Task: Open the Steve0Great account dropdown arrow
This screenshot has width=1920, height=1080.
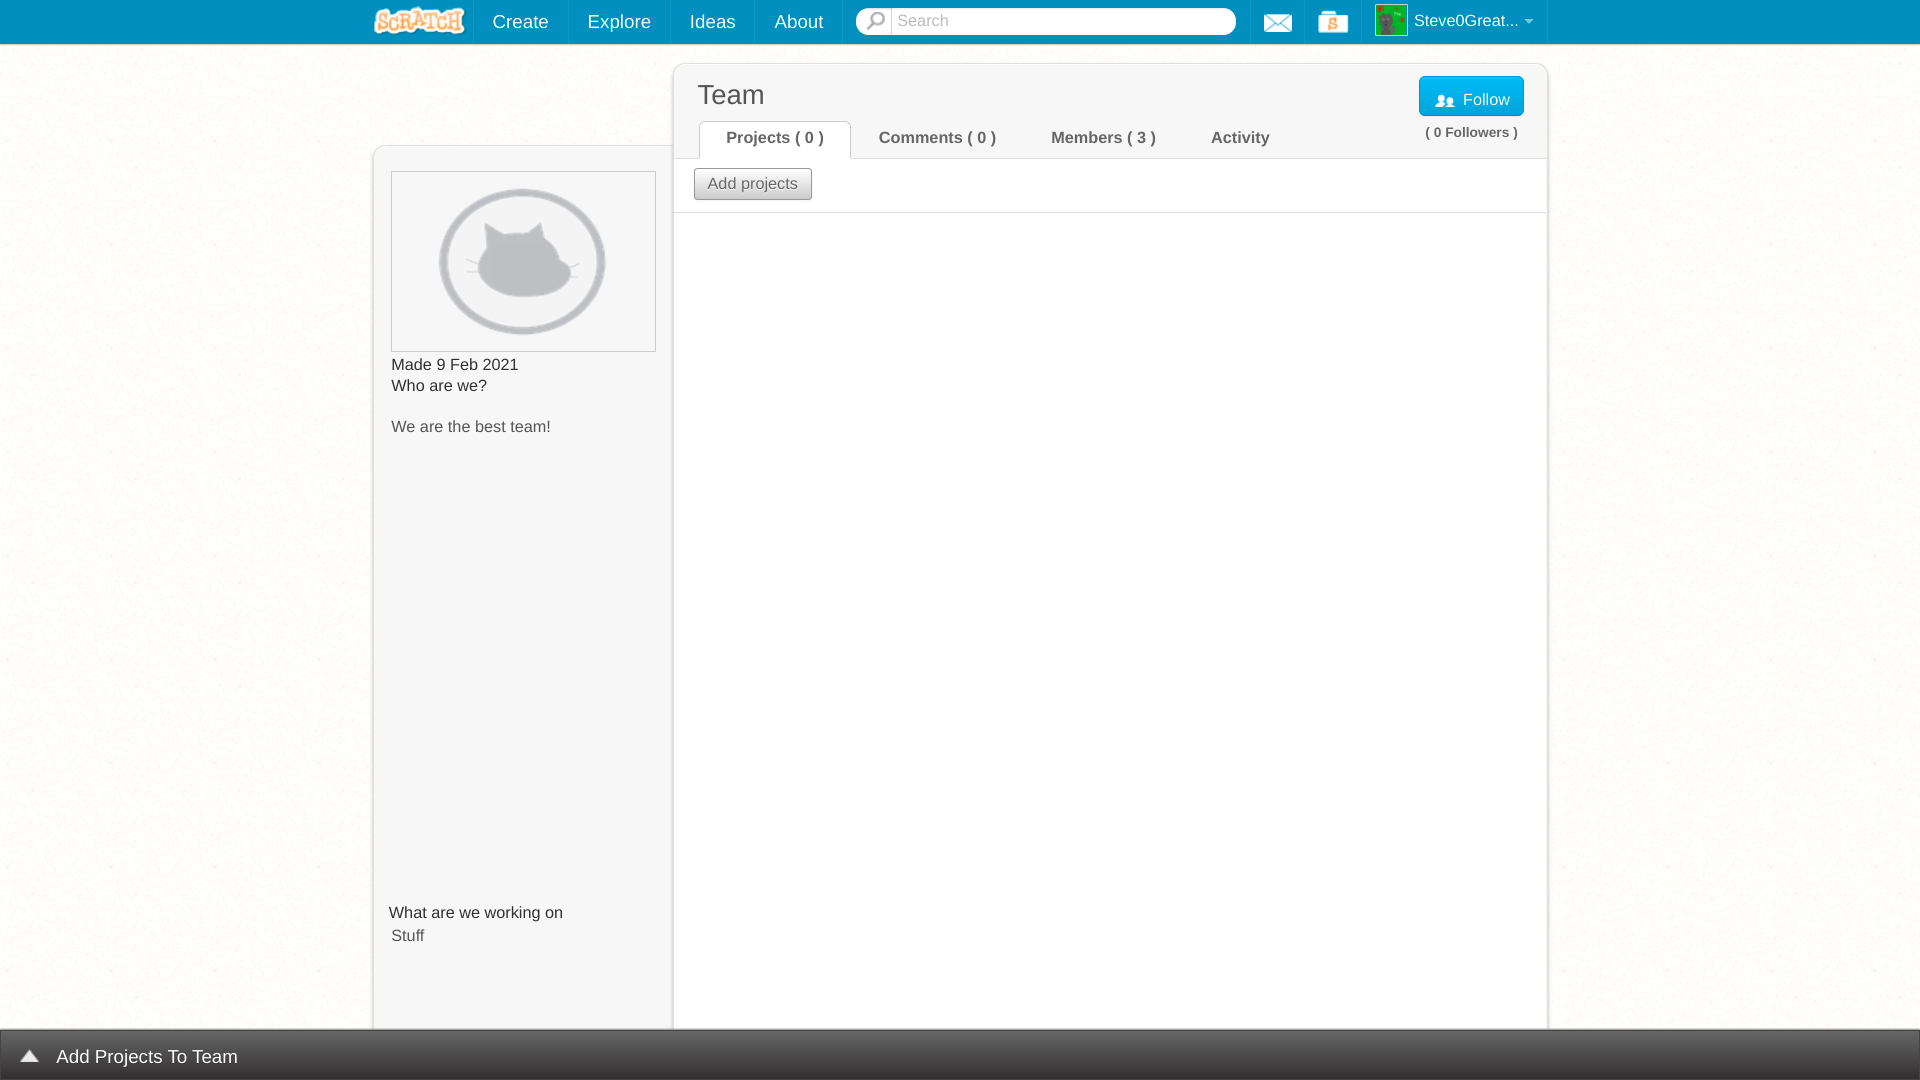Action: point(1528,21)
